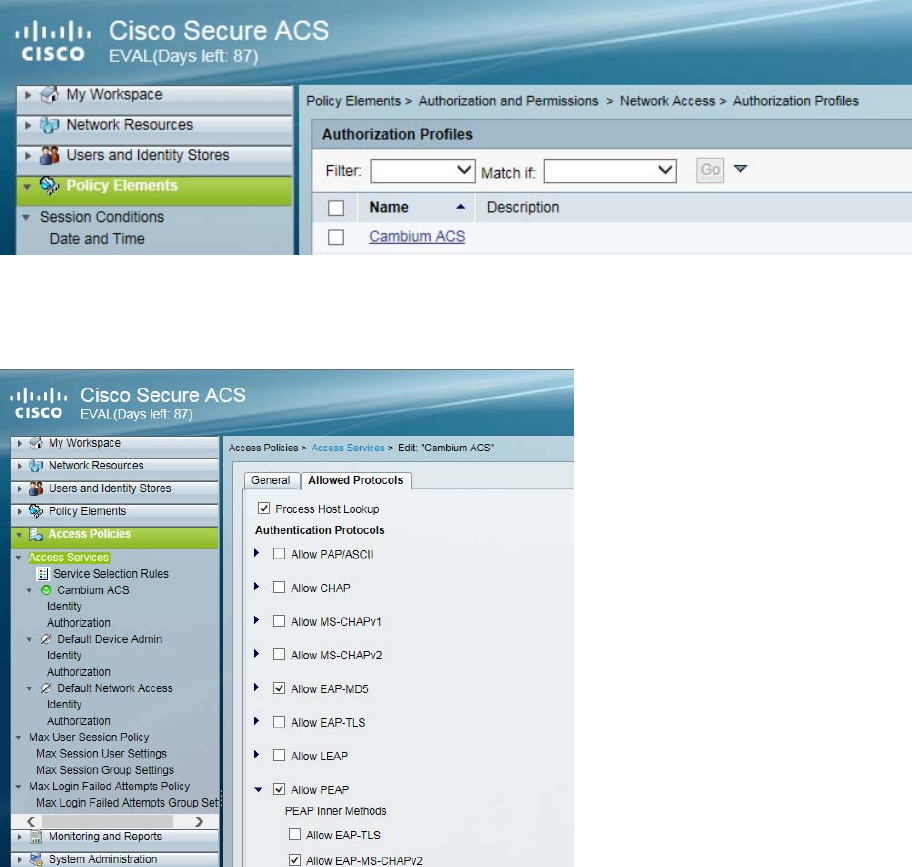Collapse the Max User Session Policy node
Screen dimensions: 912x867
pos(18,738)
